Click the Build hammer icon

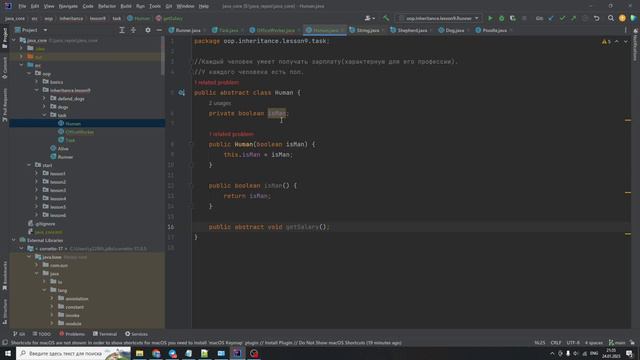[x=386, y=18]
